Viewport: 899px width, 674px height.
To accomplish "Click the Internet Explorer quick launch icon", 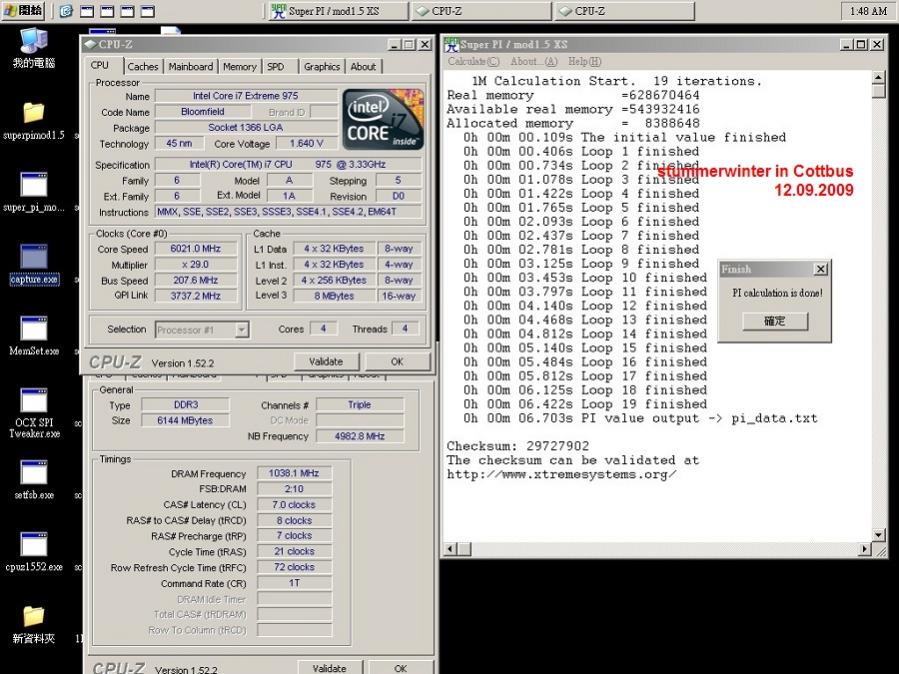I will point(66,11).
